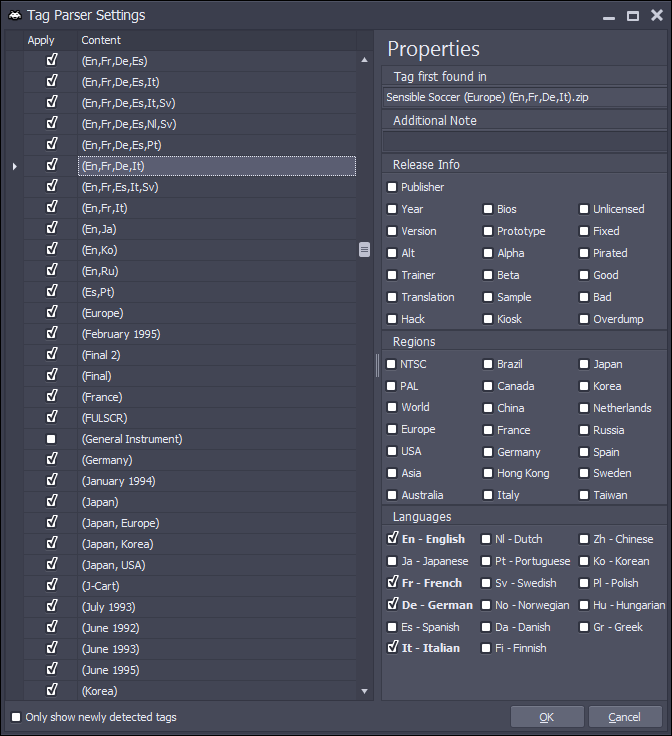Check the Apply box for (General Instrument)
The height and width of the screenshot is (736, 672).
tap(51, 439)
